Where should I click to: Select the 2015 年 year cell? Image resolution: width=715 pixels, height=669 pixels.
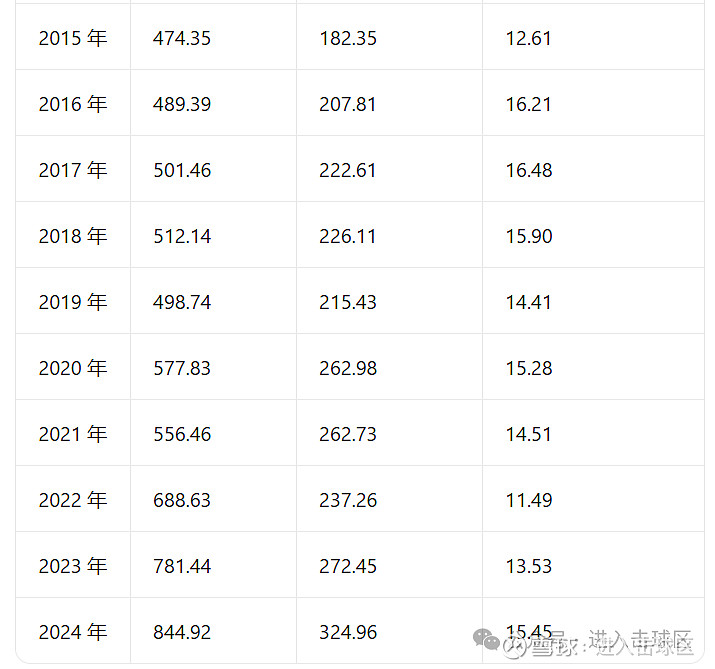tap(73, 38)
